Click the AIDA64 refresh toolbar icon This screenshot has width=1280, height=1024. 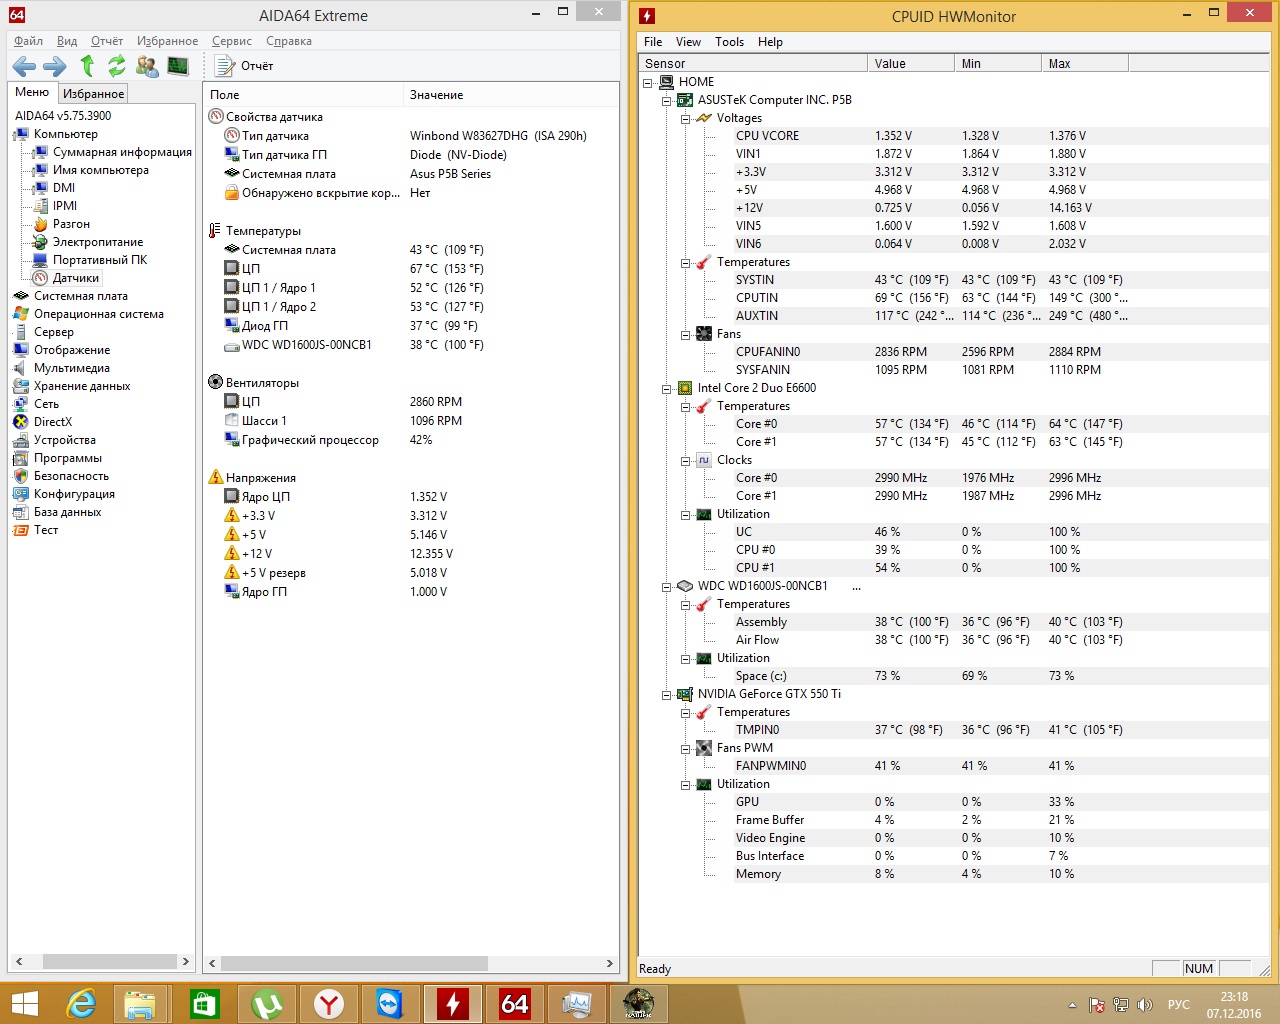117,66
